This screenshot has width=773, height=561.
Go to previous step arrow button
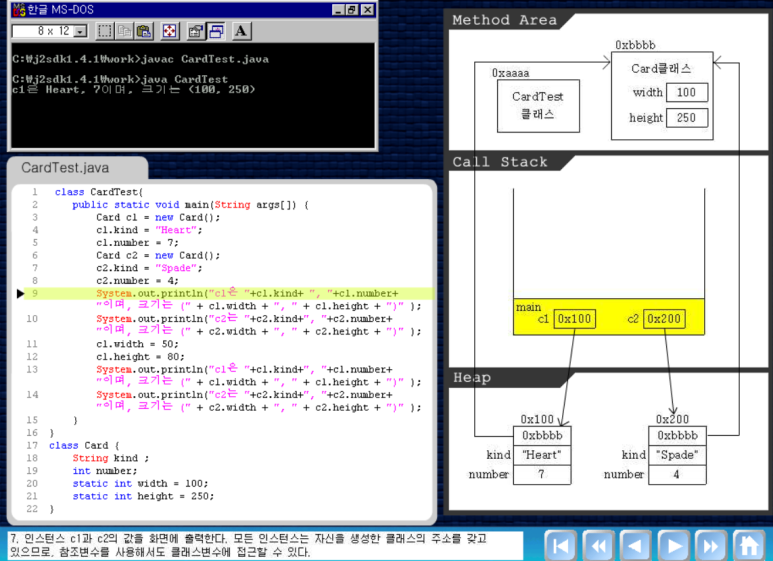(636, 545)
